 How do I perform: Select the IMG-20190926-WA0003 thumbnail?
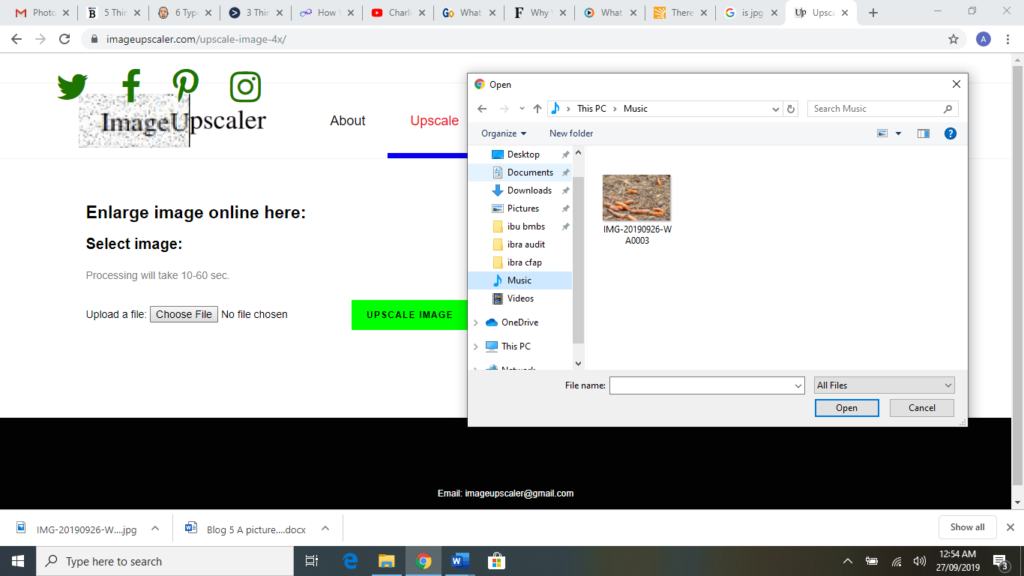(x=637, y=197)
